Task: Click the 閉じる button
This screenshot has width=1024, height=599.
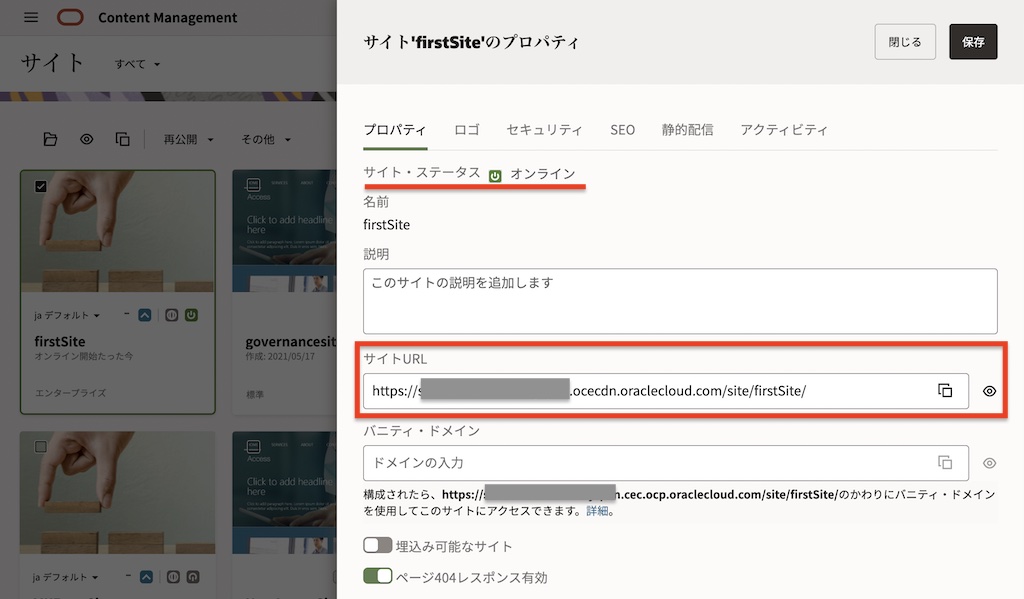Action: pos(905,42)
